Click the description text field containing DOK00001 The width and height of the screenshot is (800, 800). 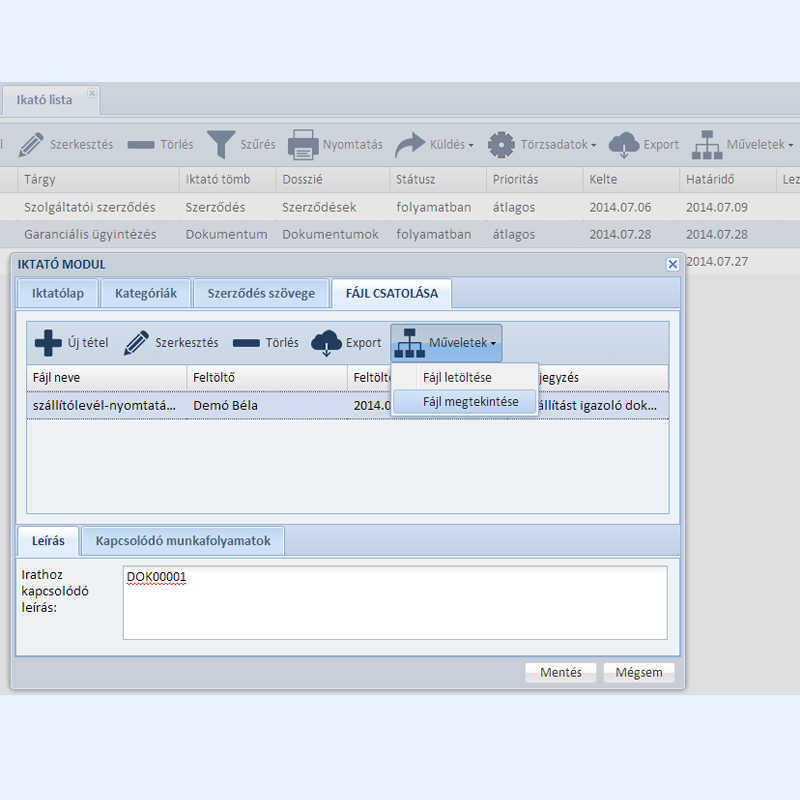point(394,602)
